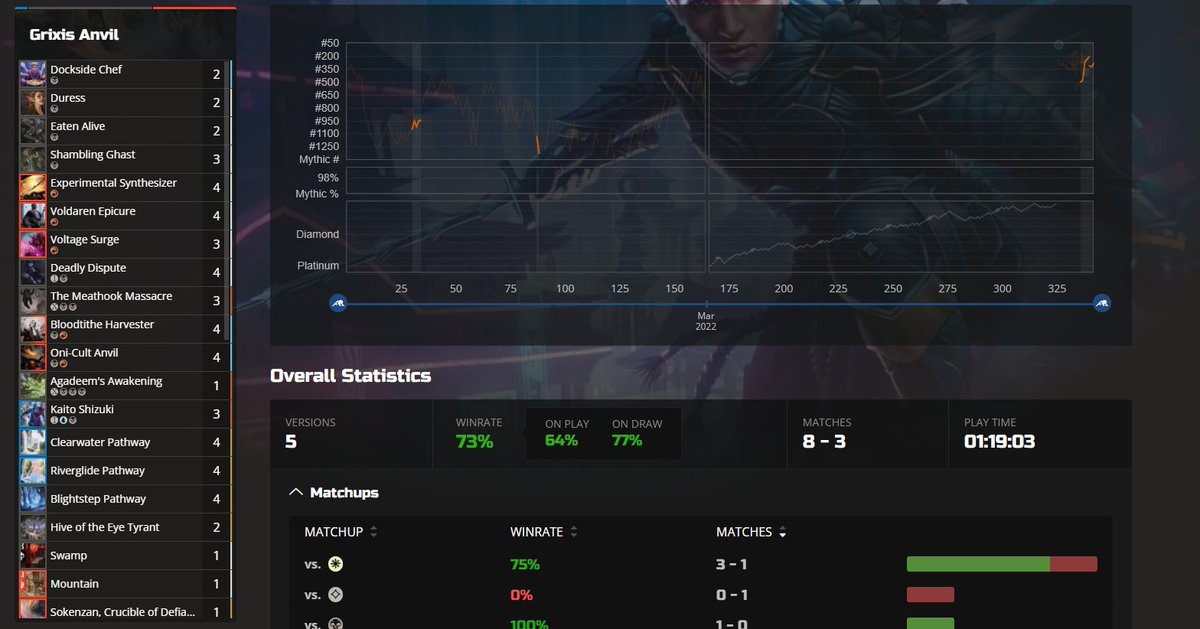Image resolution: width=1200 pixels, height=629 pixels.
Task: Click the Mythic # chart axis label
Action: pyautogui.click(x=319, y=160)
